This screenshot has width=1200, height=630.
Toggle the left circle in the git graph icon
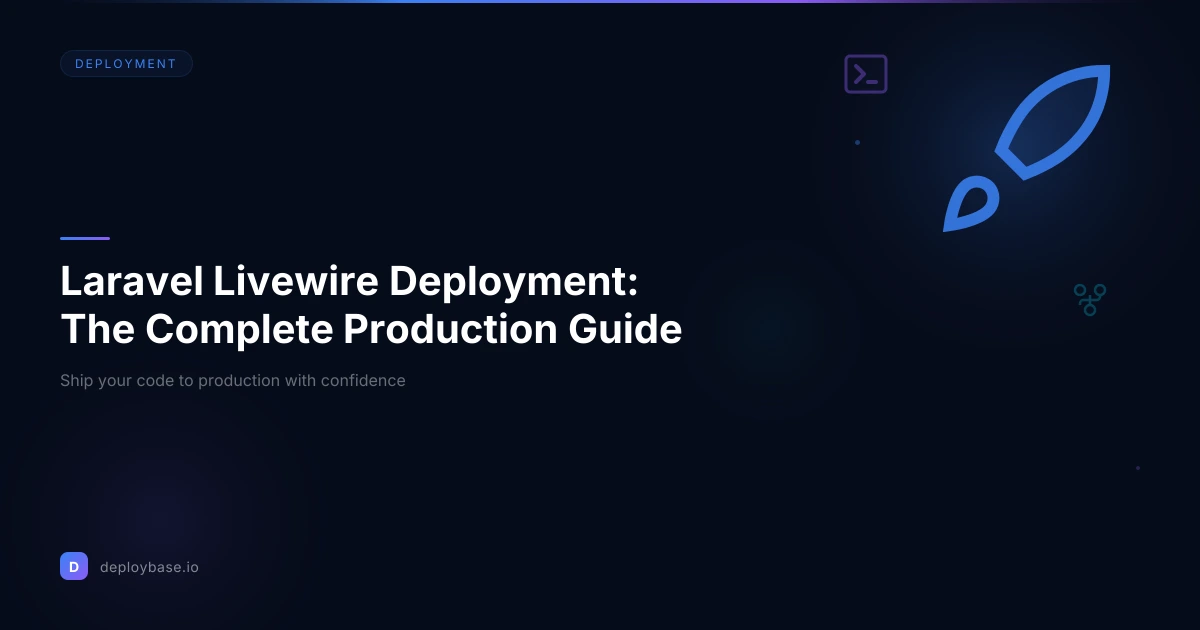[1080, 290]
